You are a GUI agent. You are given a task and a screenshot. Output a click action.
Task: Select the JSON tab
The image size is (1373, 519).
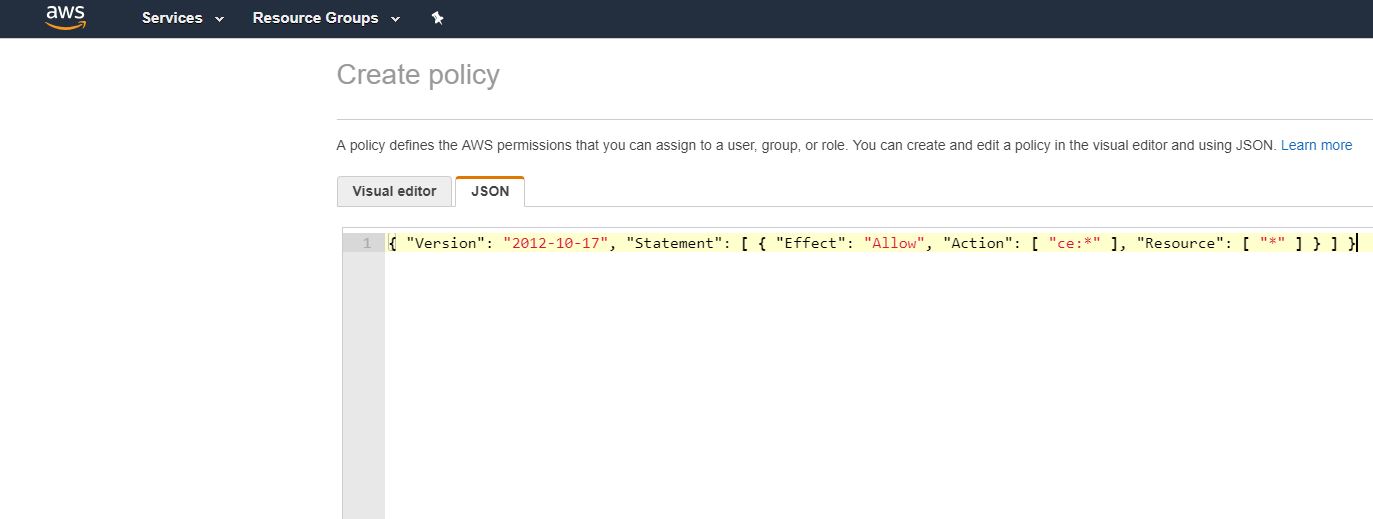click(490, 191)
